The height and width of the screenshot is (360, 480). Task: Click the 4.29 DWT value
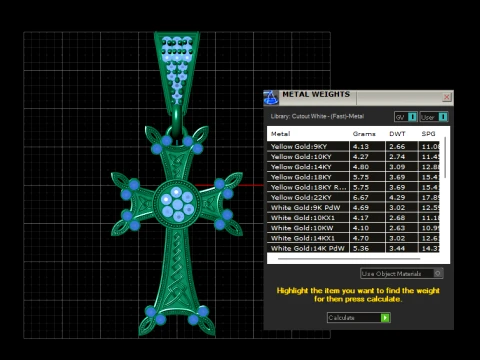(x=397, y=198)
